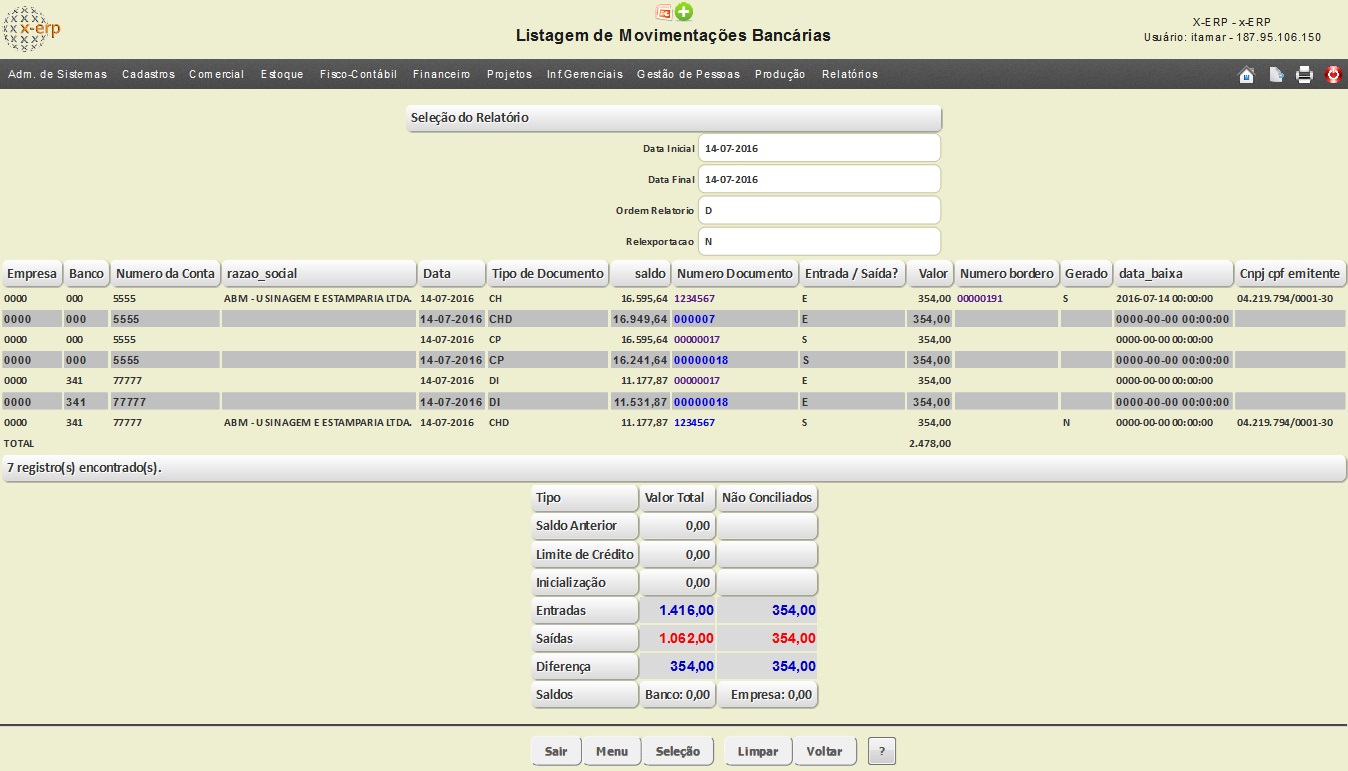Click the Seleção button
1348x771 pixels.
[x=678, y=751]
